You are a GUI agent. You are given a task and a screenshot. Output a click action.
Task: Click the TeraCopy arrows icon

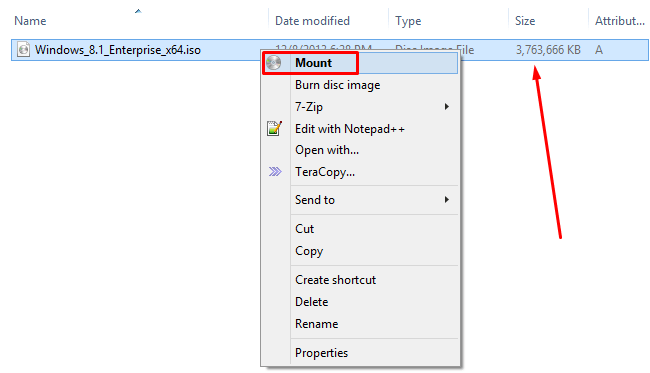(274, 172)
